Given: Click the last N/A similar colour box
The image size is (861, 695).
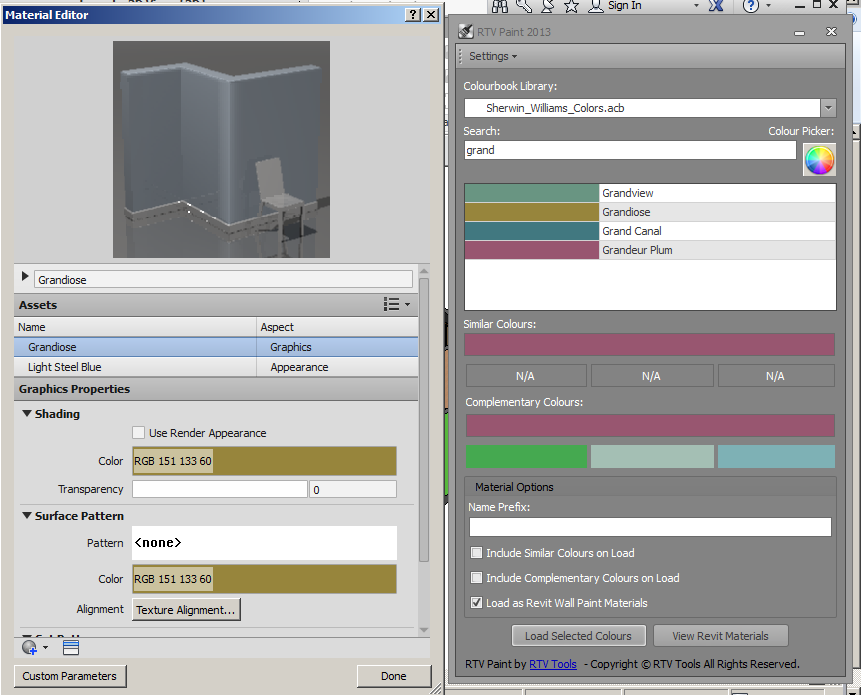Looking at the screenshot, I should coord(776,376).
